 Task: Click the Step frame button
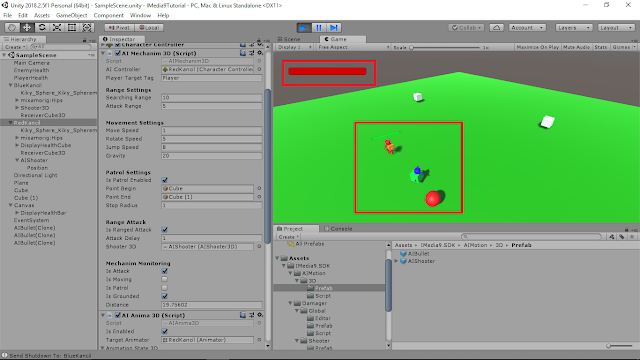[x=334, y=28]
